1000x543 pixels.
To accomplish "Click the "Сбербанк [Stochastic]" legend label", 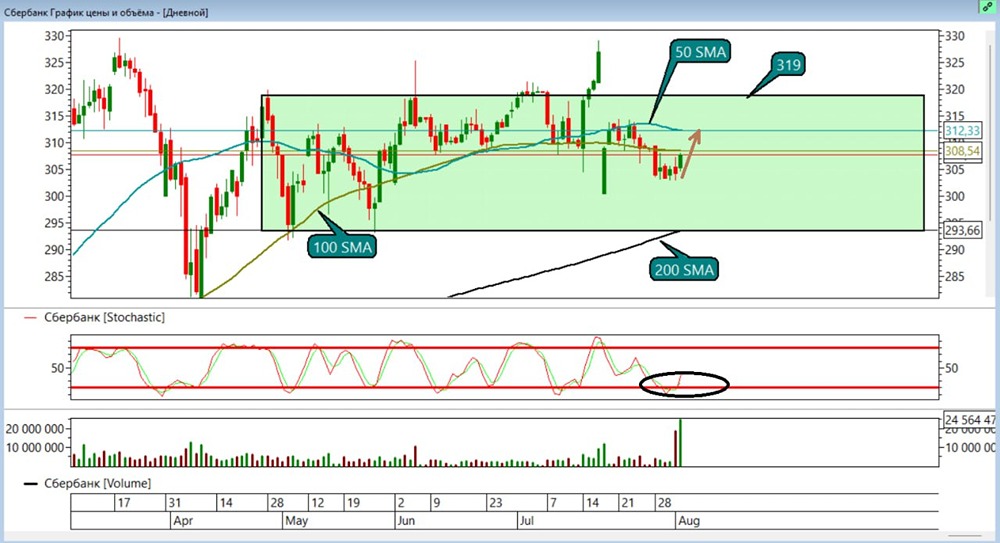I will coord(105,317).
